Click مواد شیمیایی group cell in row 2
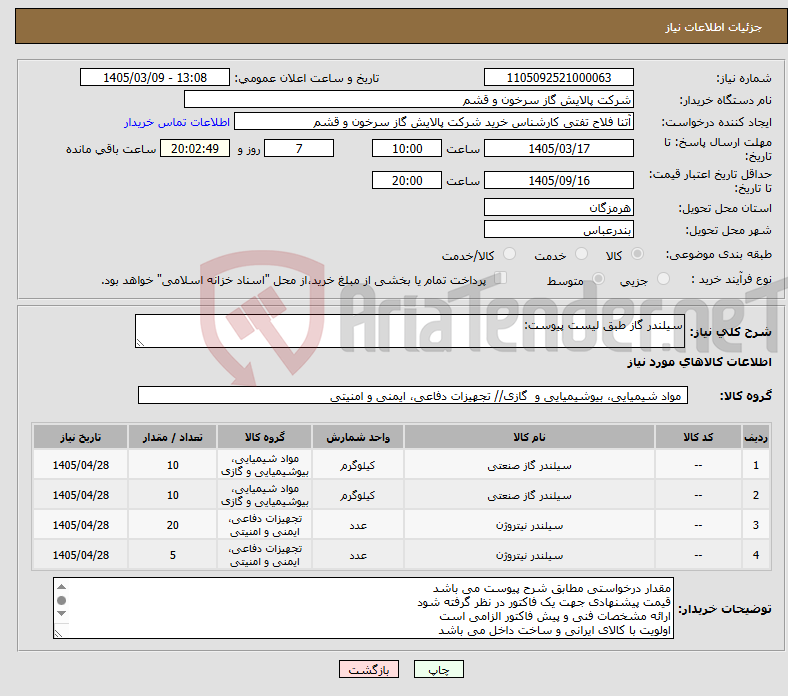 pos(265,495)
